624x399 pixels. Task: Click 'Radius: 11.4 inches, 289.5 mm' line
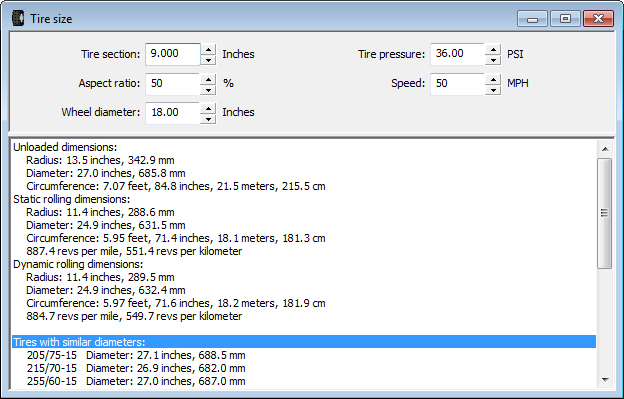(100, 277)
